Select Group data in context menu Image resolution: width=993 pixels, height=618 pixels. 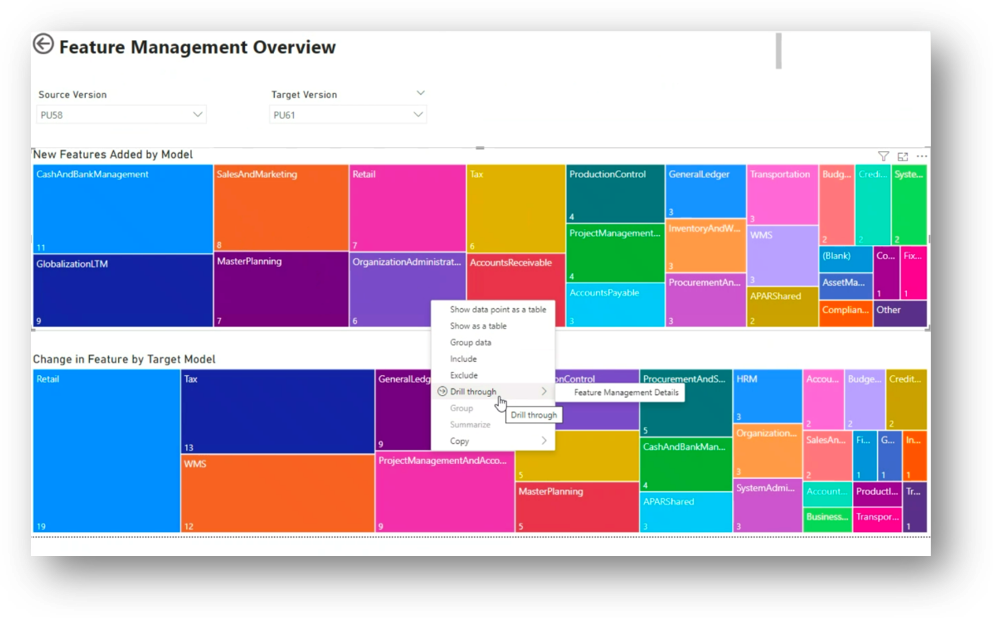click(x=470, y=343)
